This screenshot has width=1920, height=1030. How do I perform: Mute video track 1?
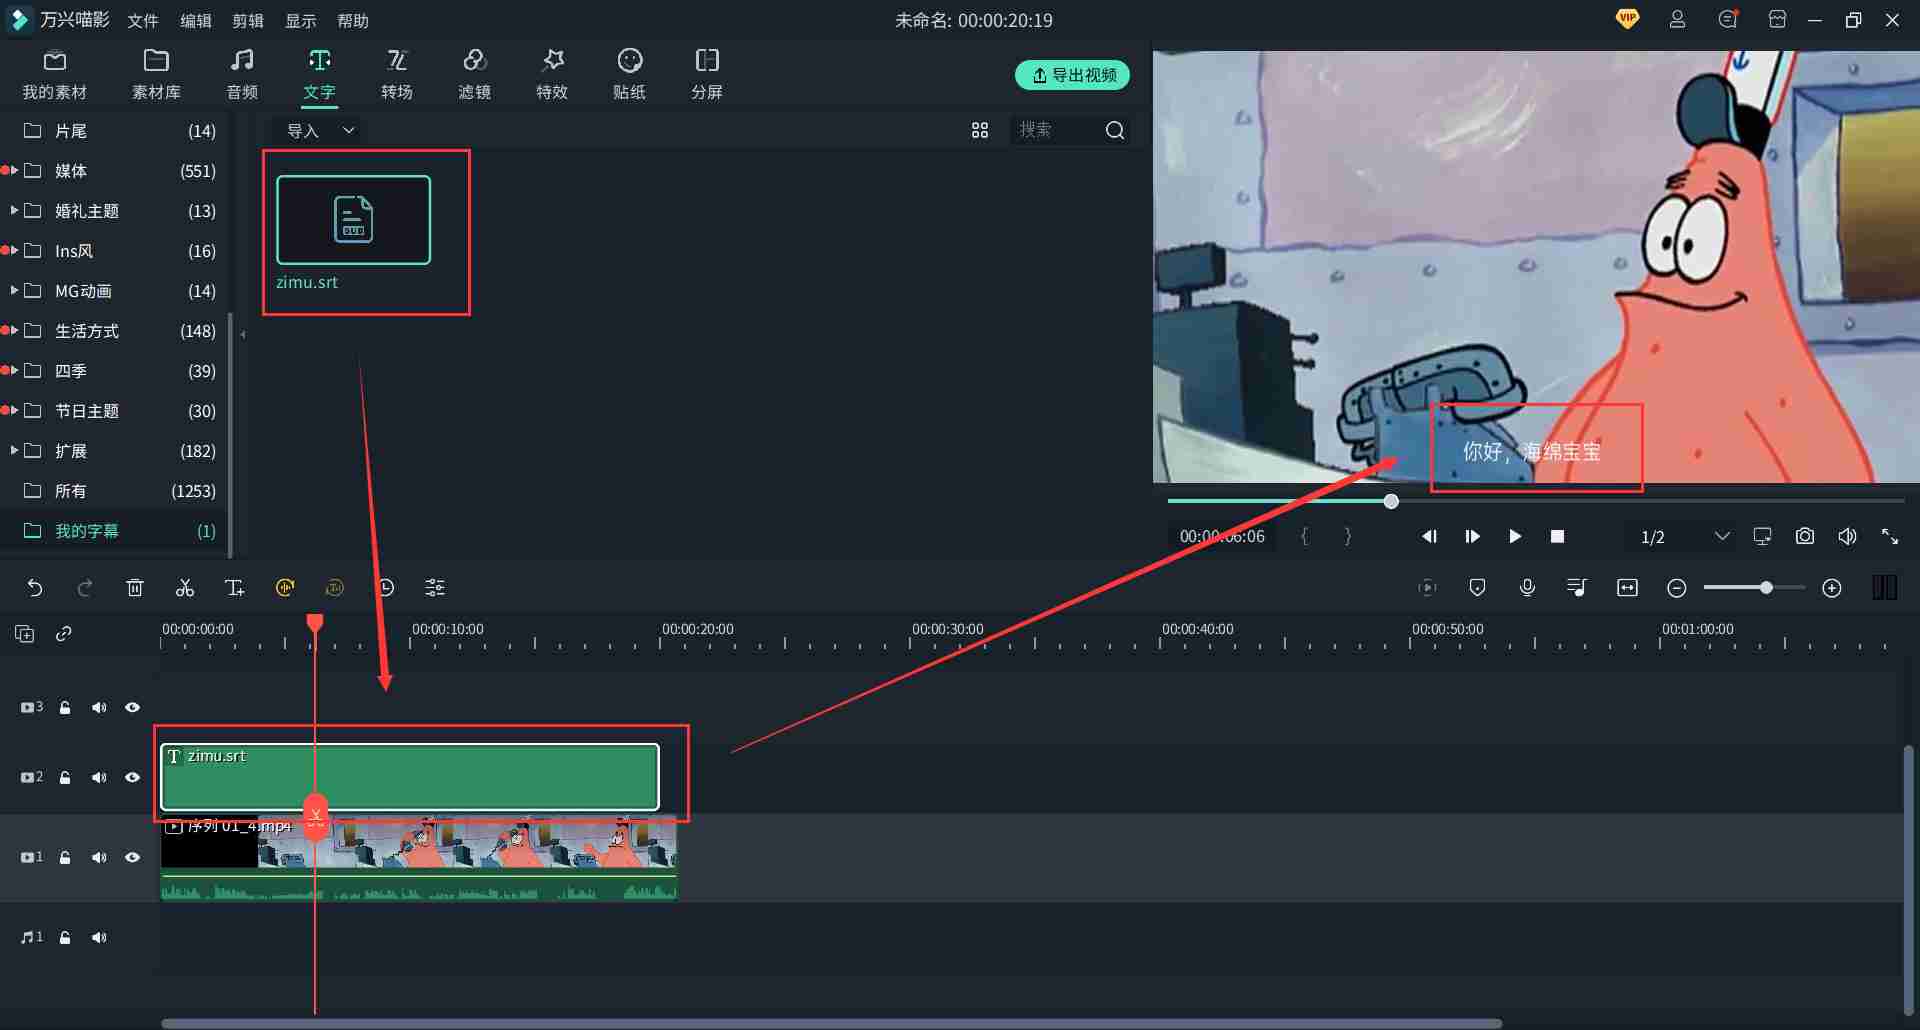(99, 857)
